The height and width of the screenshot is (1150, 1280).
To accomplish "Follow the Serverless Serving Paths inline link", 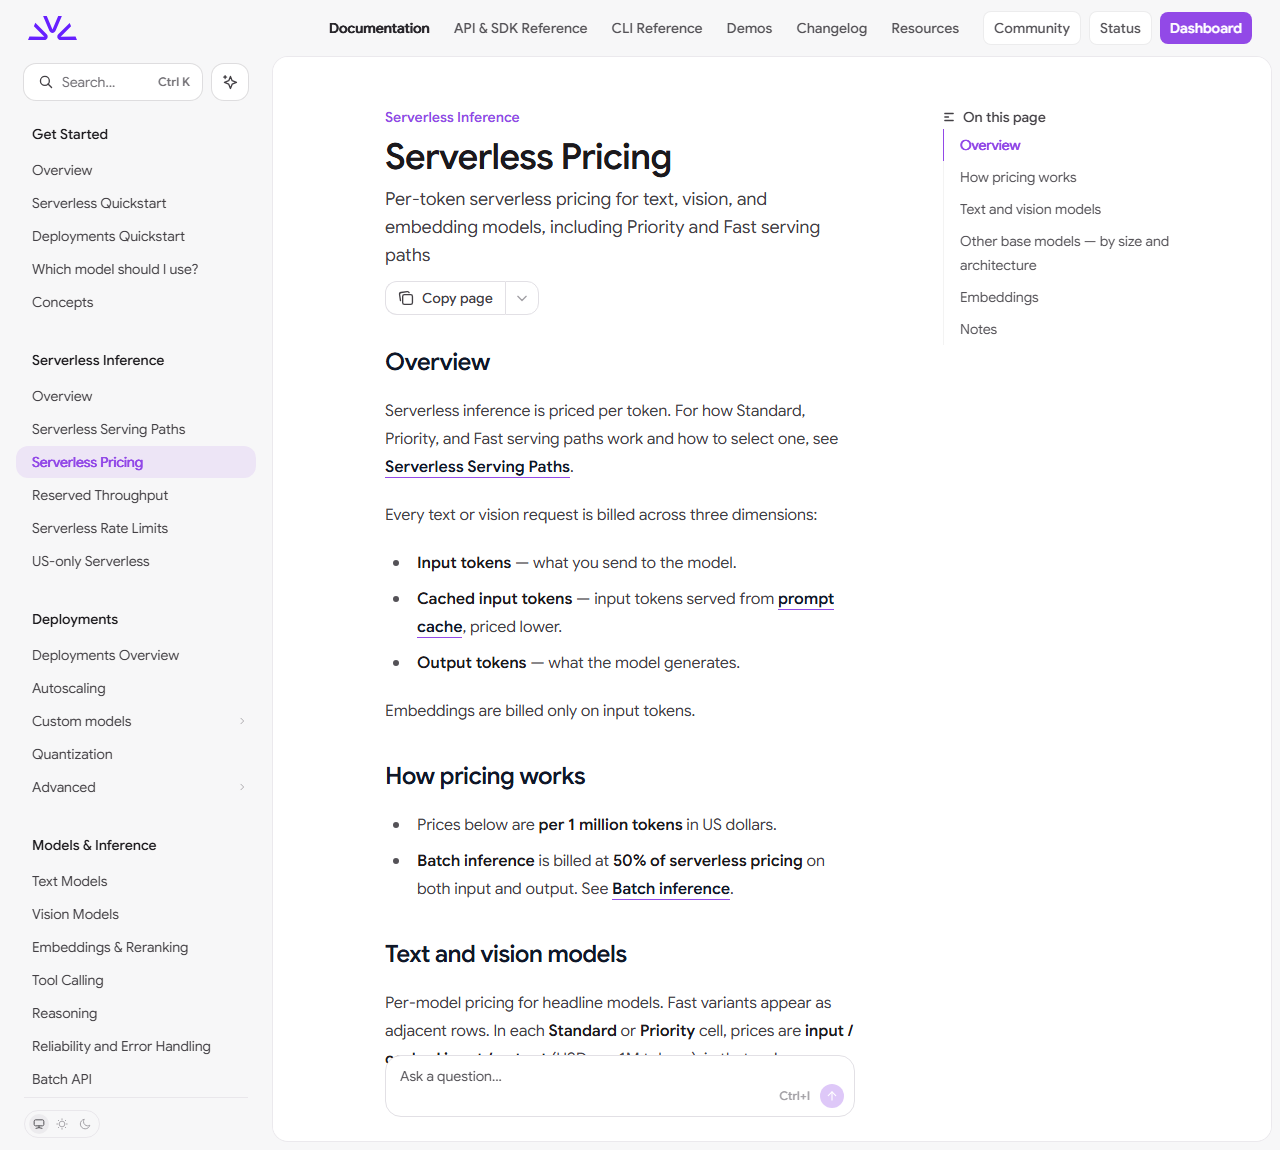I will click(478, 467).
